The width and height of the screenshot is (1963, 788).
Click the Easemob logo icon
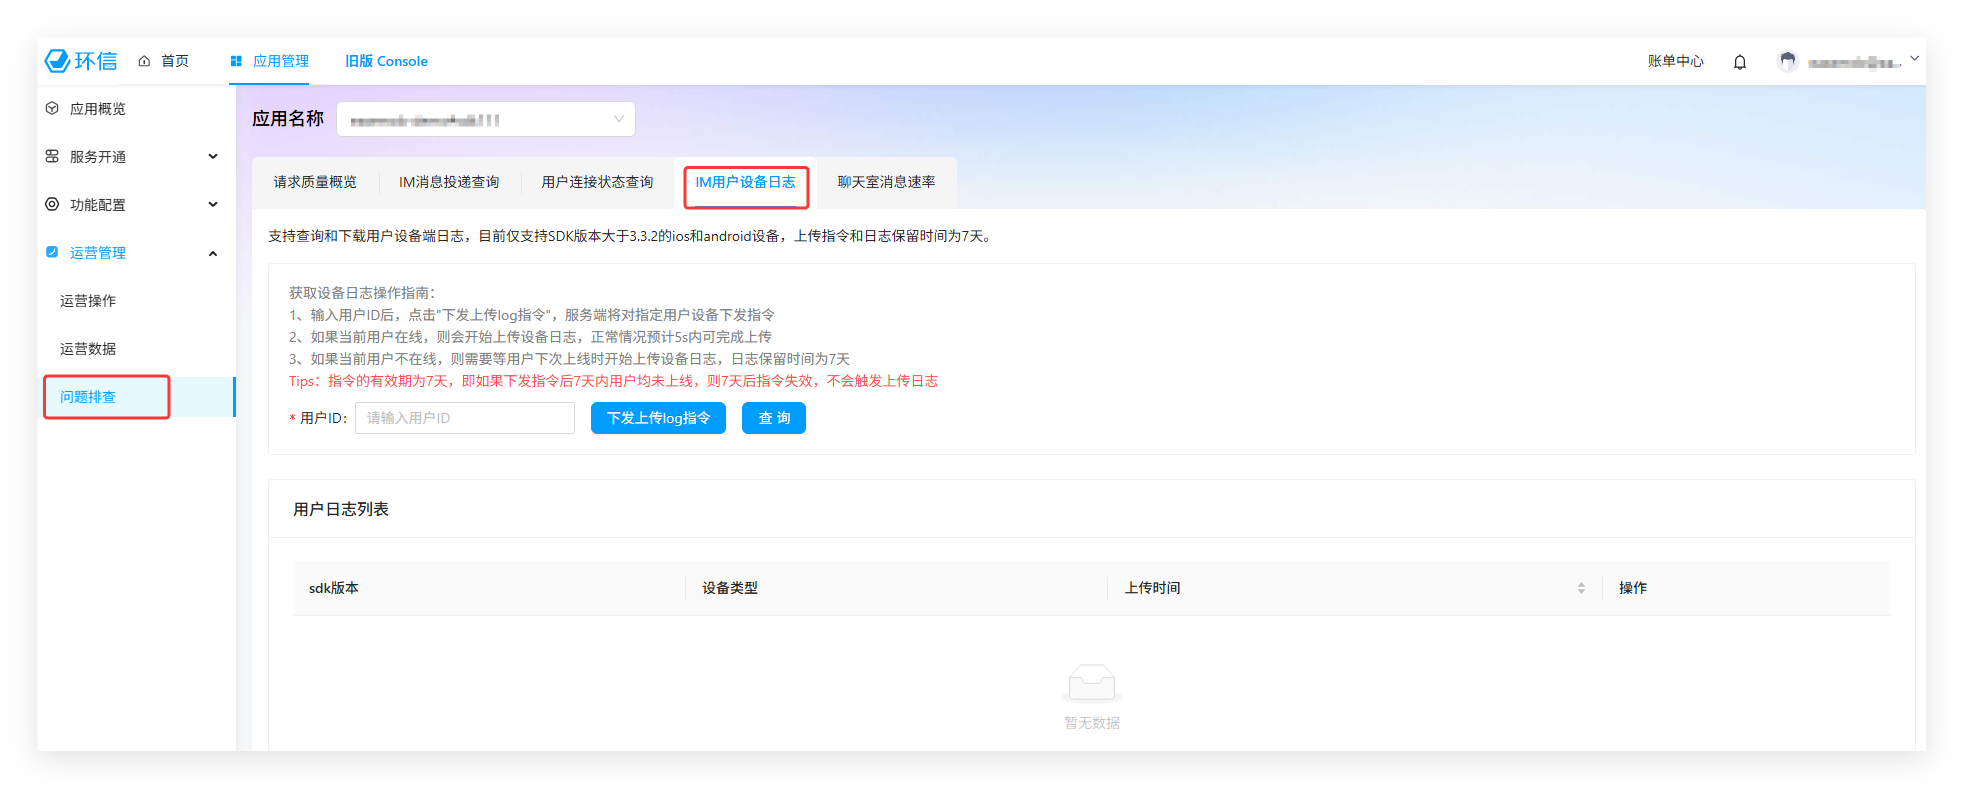[x=58, y=61]
